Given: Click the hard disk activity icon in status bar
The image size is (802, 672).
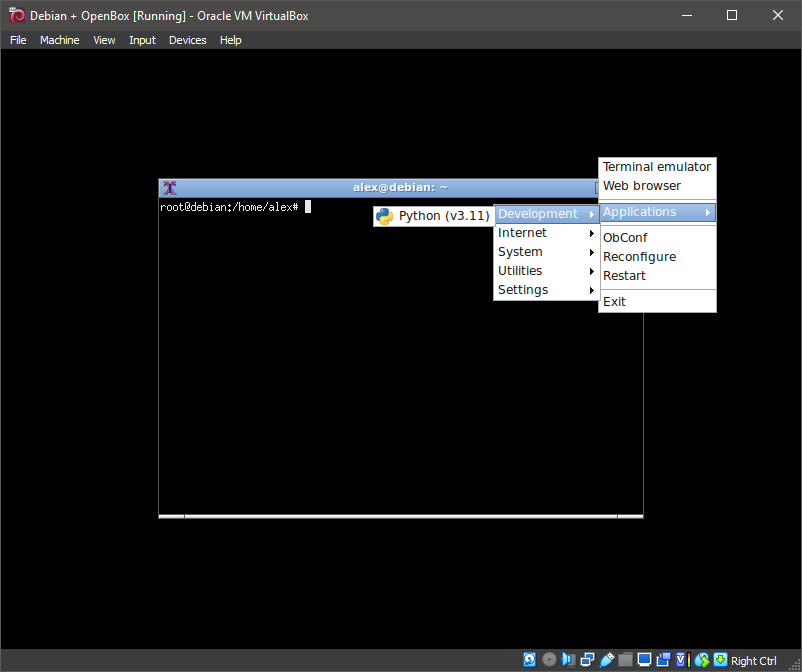Looking at the screenshot, I should point(528,659).
